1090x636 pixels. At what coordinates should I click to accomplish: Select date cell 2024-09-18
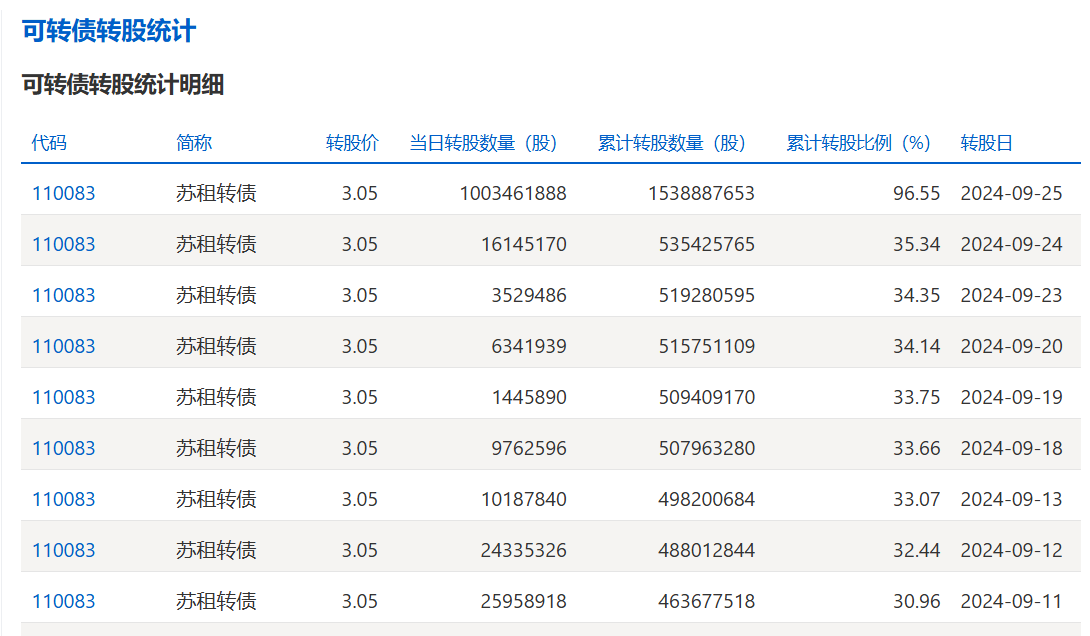coord(1011,448)
